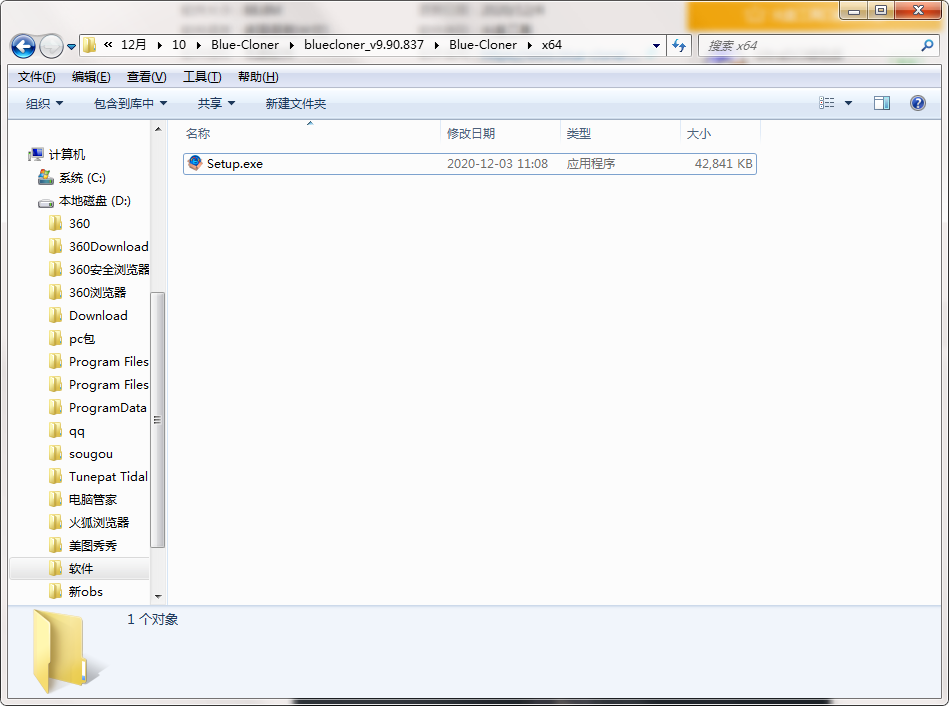The image size is (949, 706).
Task: Open the Download folder in tree
Action: point(98,315)
